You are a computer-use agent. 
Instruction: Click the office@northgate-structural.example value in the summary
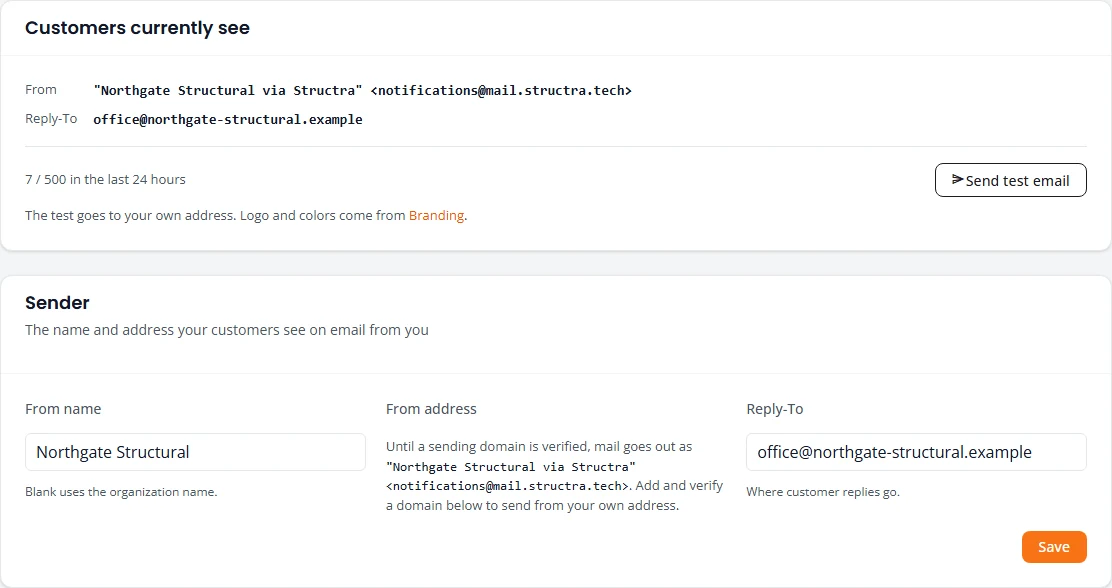[228, 119]
